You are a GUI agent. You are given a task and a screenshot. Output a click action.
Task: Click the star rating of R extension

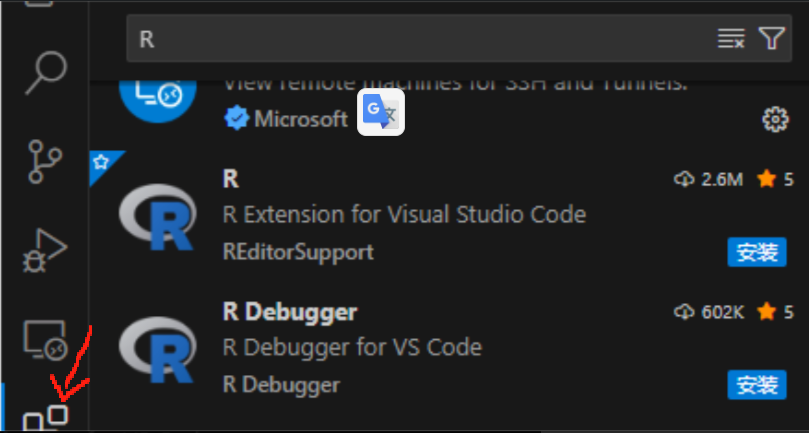click(775, 180)
